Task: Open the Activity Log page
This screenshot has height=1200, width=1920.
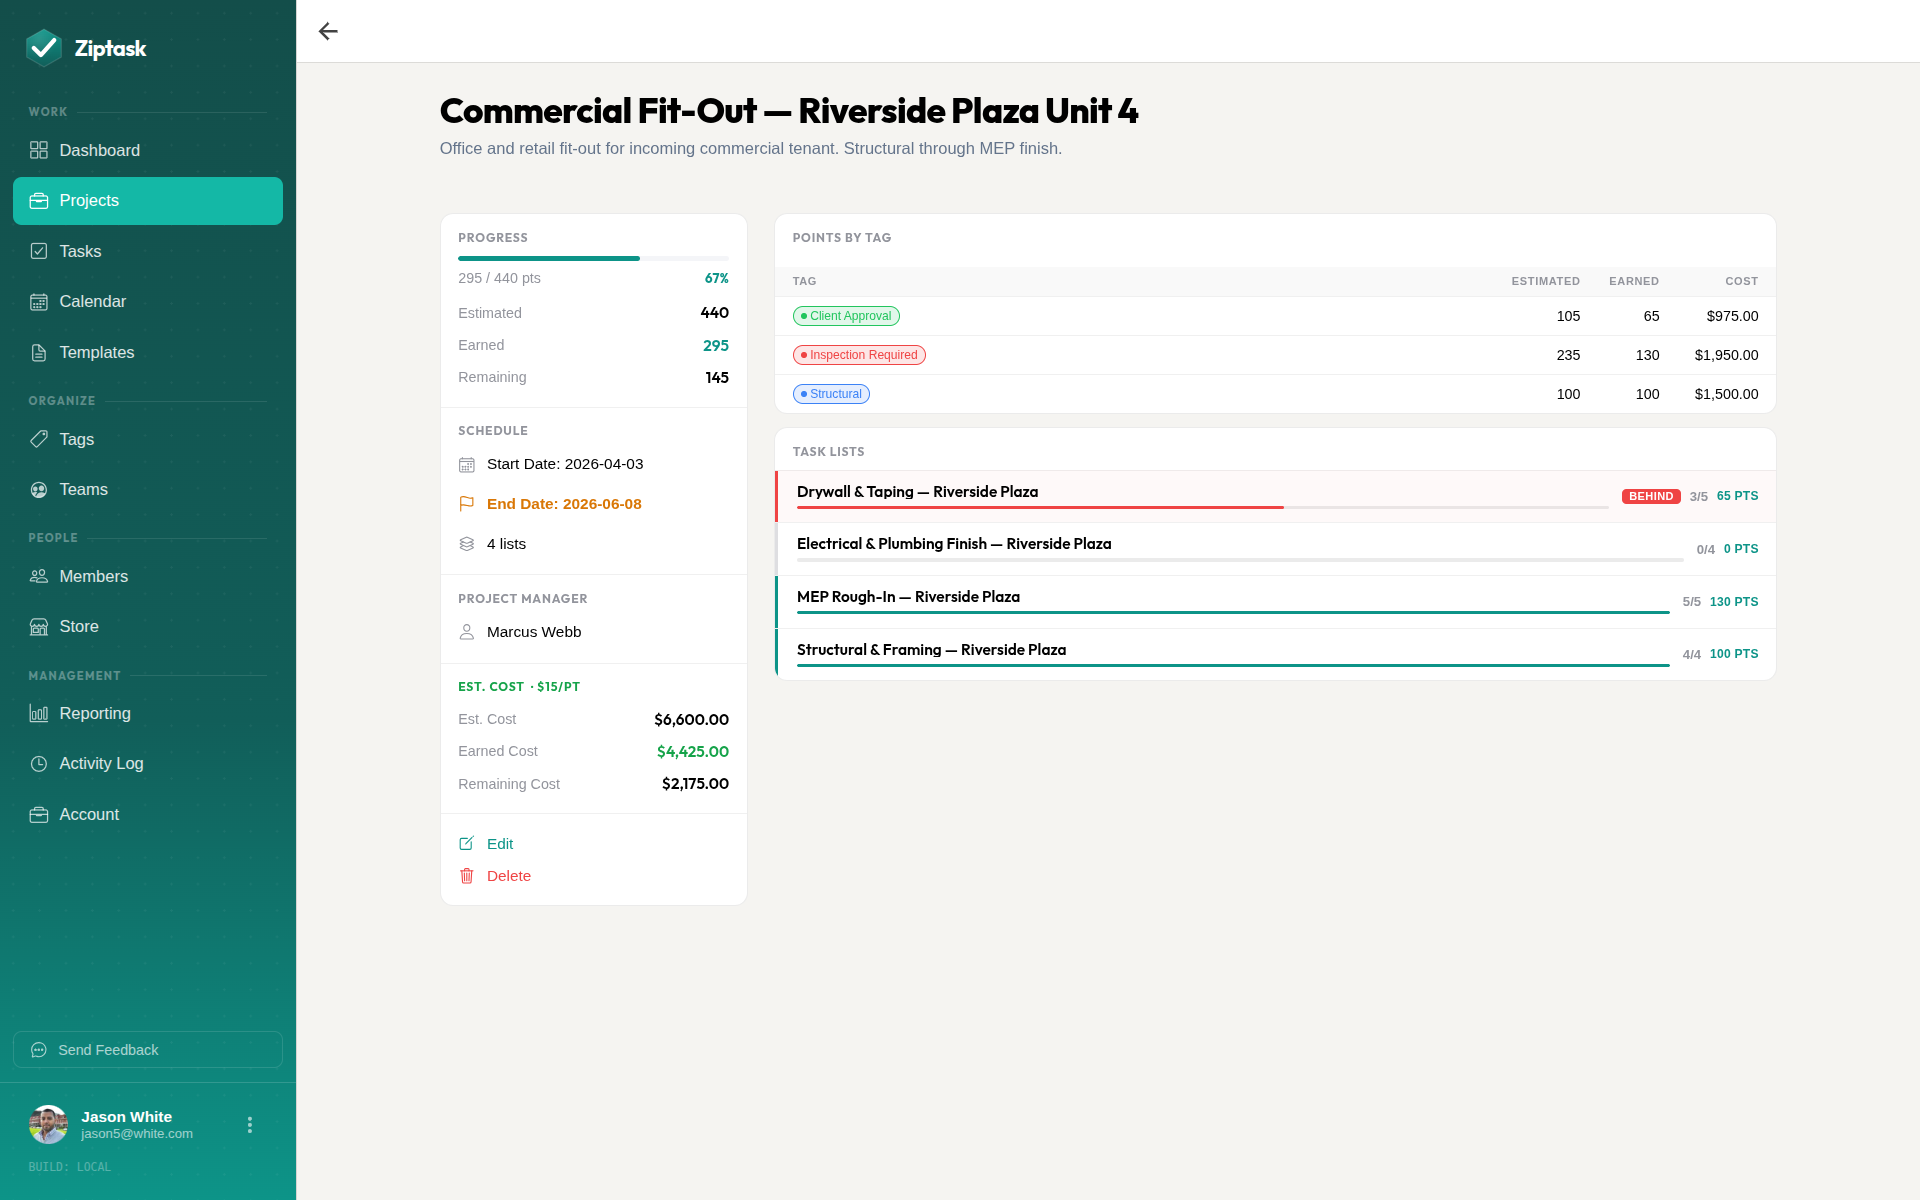Action: (148, 764)
